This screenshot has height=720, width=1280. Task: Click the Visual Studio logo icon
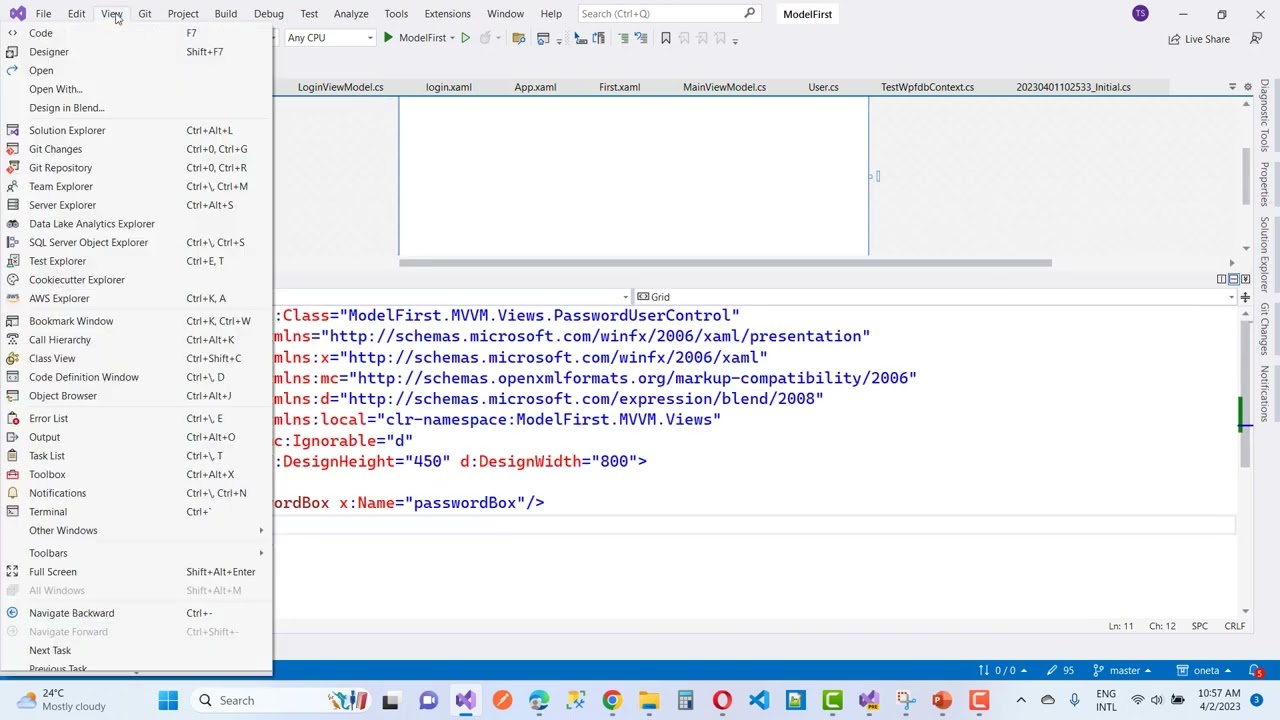[x=17, y=13]
